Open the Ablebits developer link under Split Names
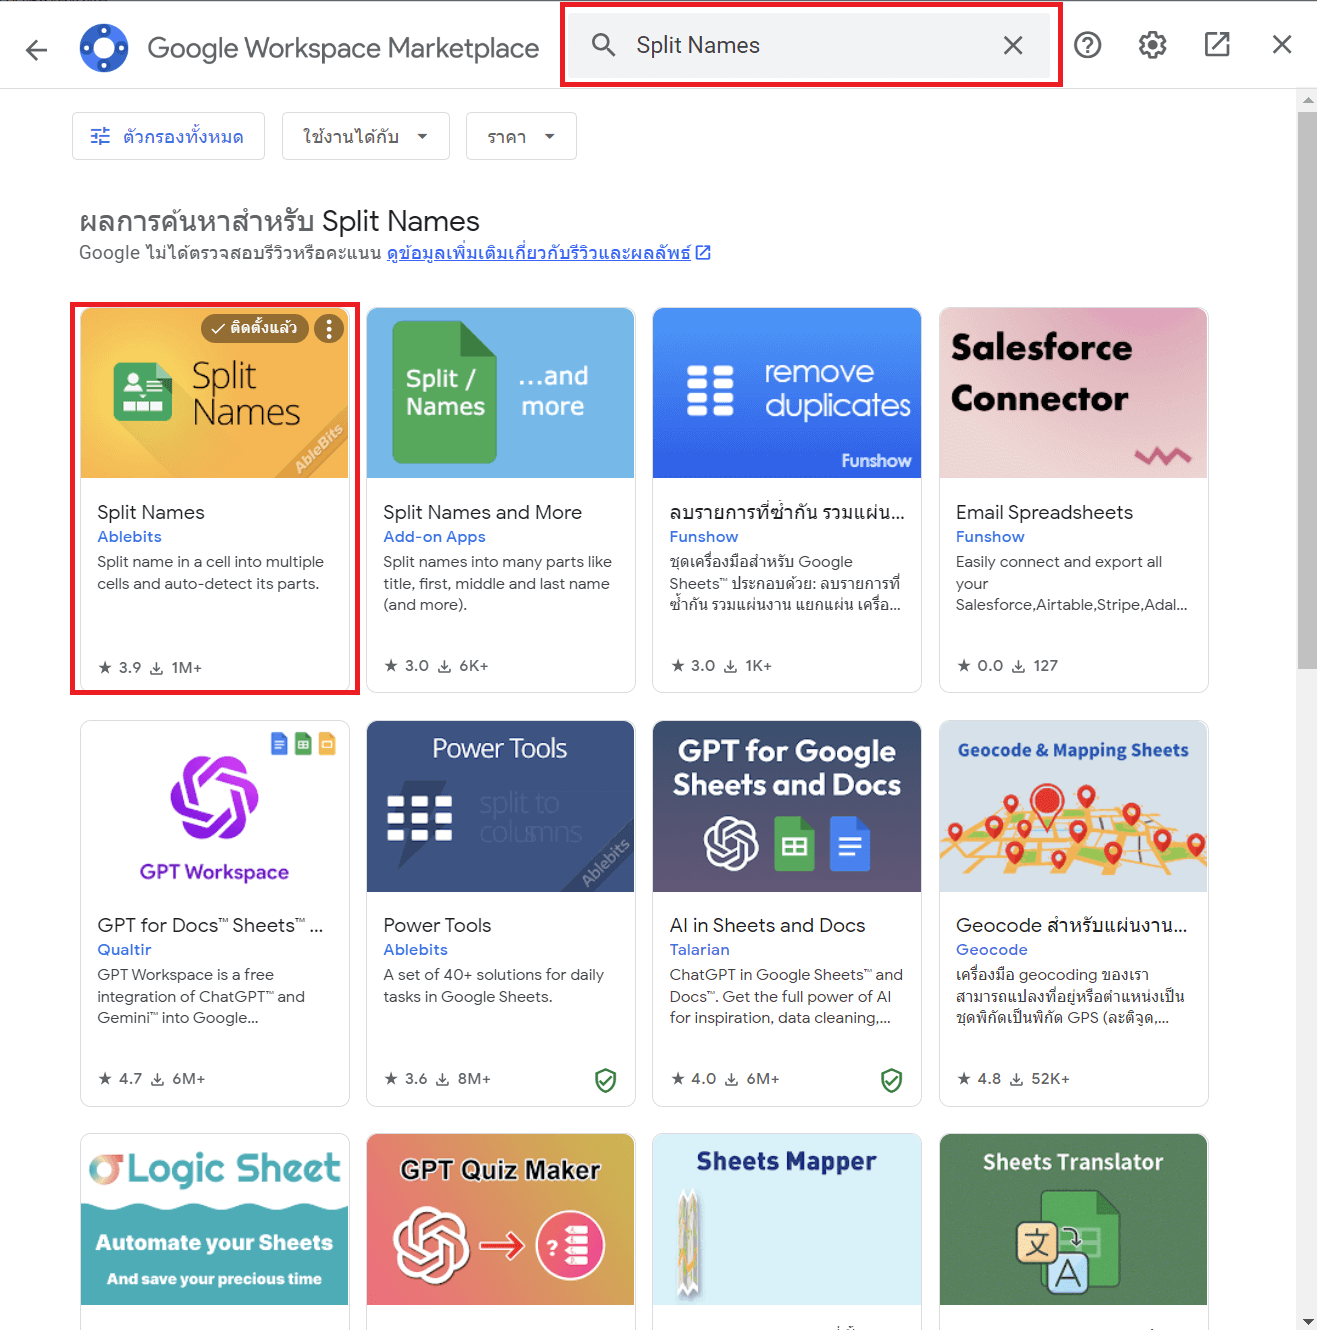 [129, 537]
